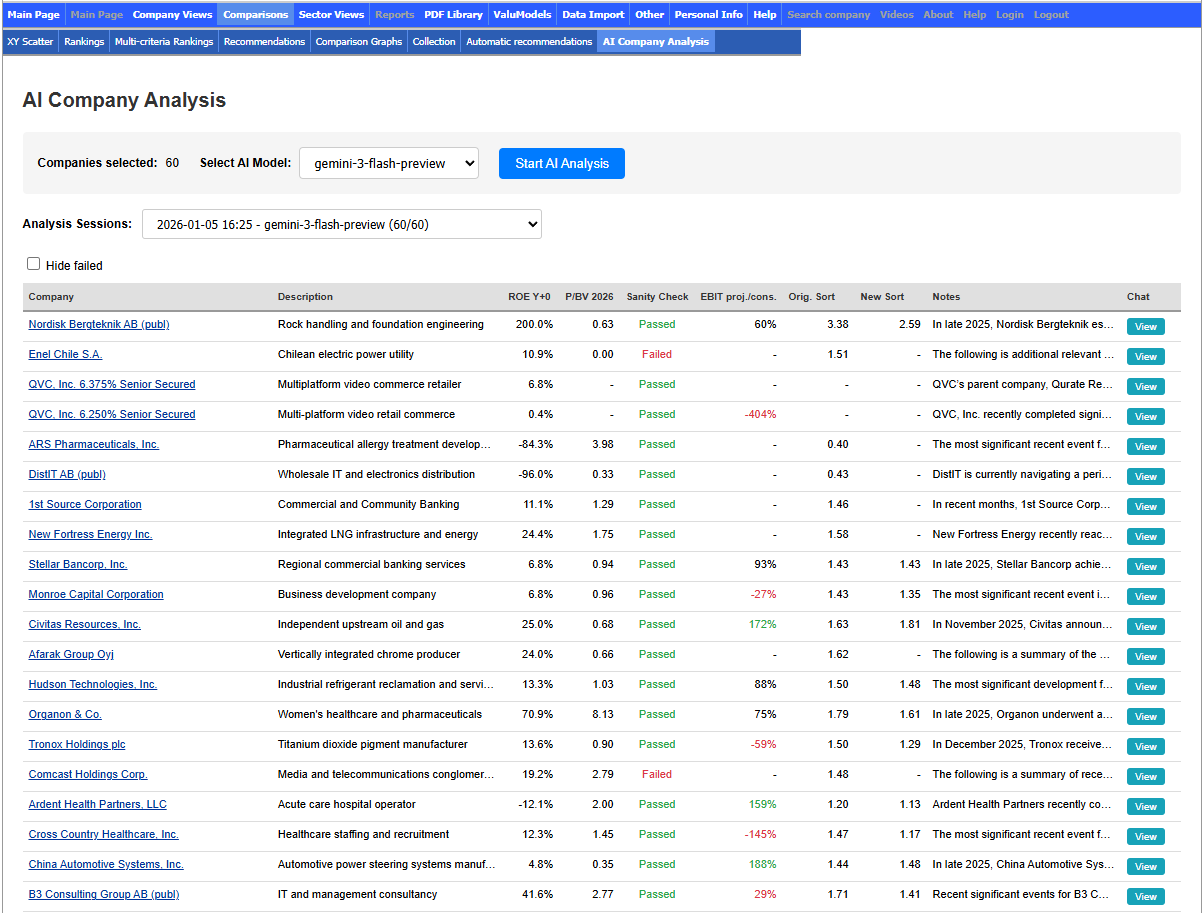Open New Fortress Energy Inc. link
The width and height of the screenshot is (1204, 913).
[90, 534]
